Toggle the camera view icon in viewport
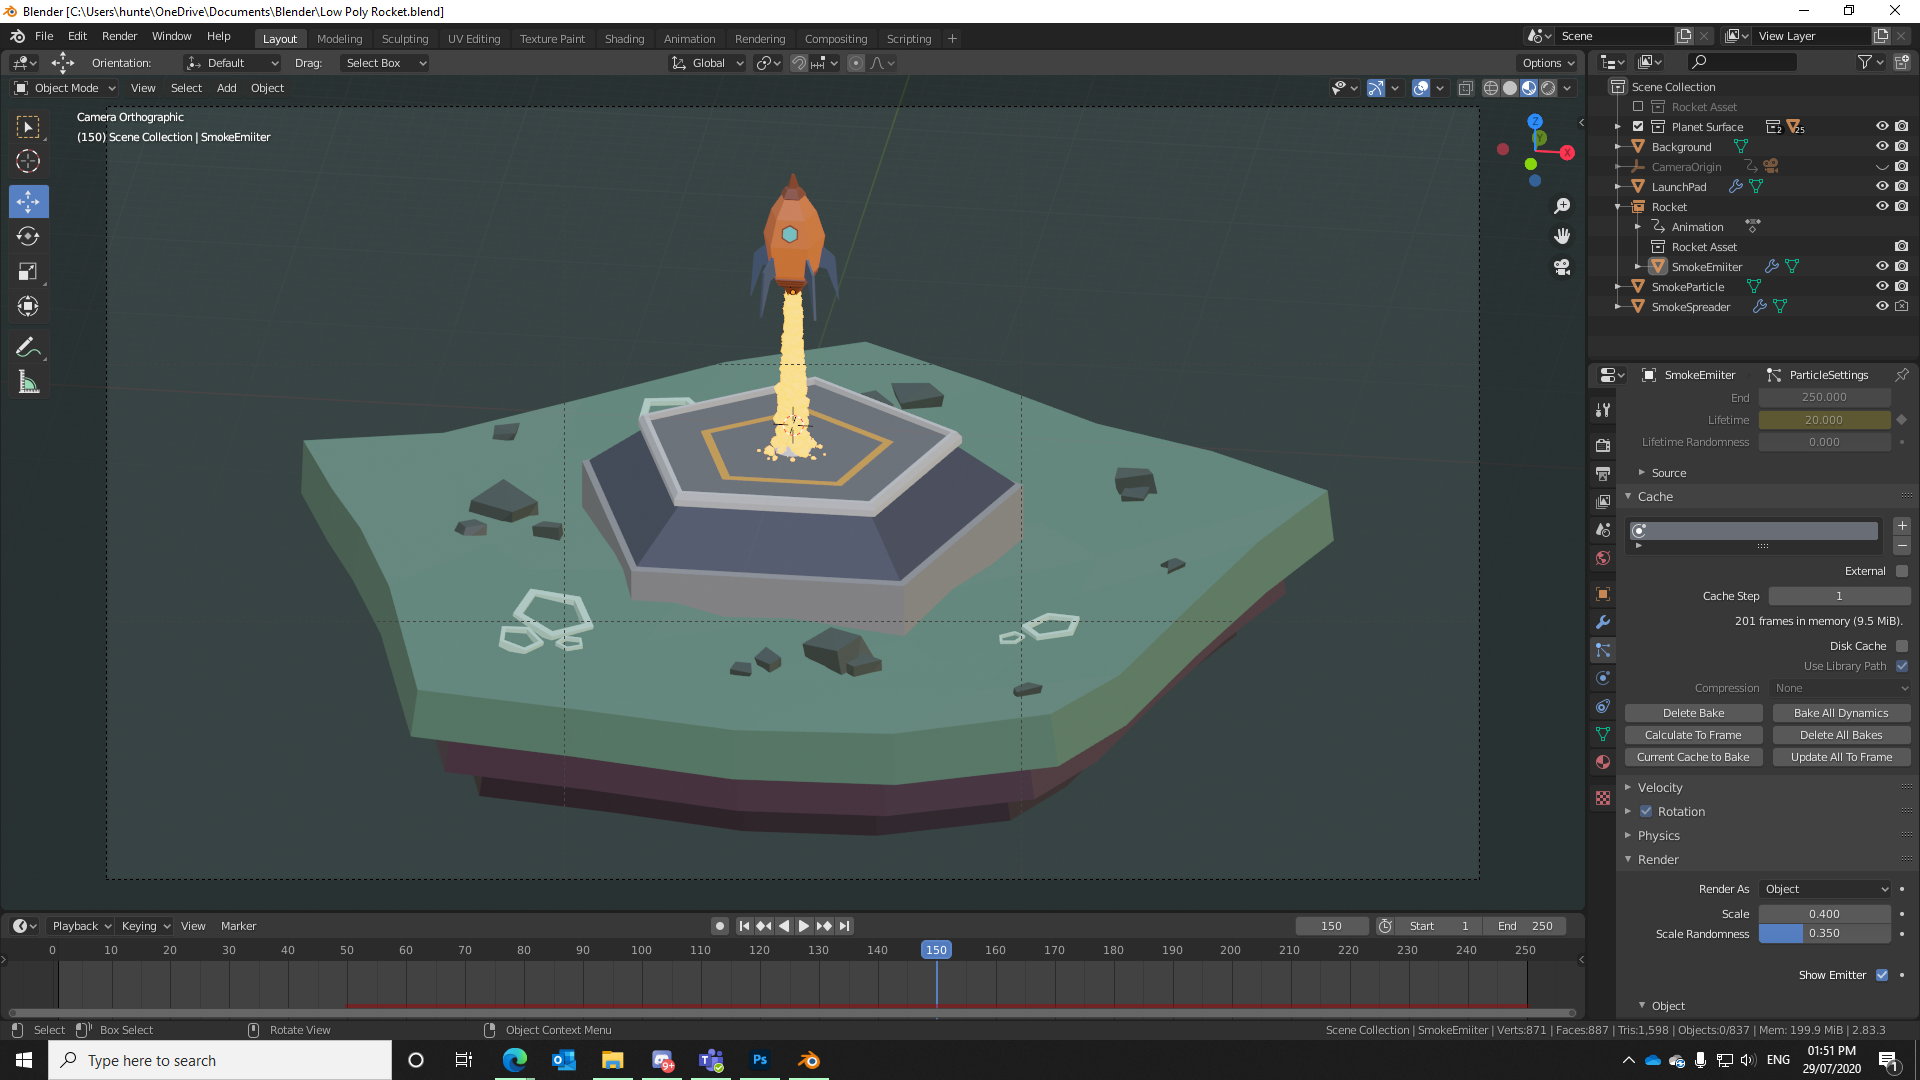1920x1080 pixels. click(x=1561, y=267)
